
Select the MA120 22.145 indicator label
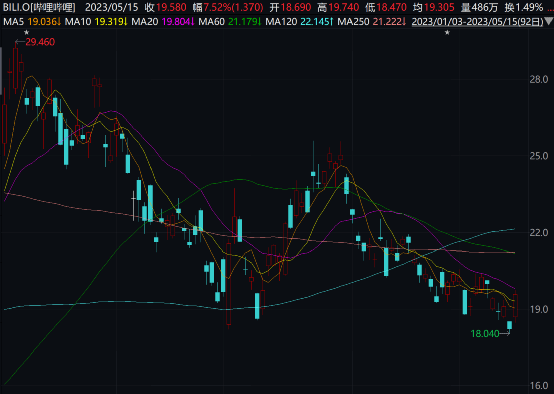pyautogui.click(x=299, y=22)
